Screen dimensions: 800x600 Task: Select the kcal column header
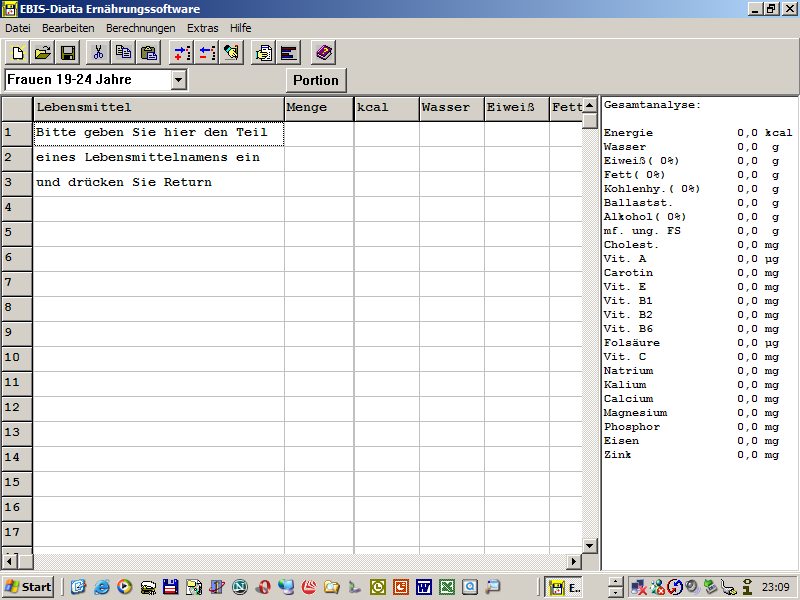(386, 108)
